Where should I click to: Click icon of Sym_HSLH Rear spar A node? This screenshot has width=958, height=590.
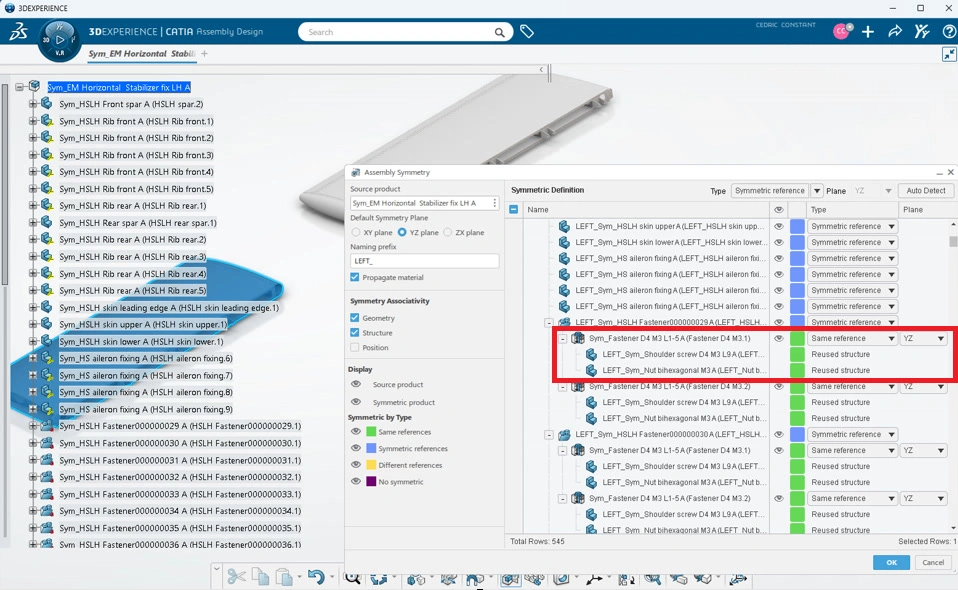(46, 223)
